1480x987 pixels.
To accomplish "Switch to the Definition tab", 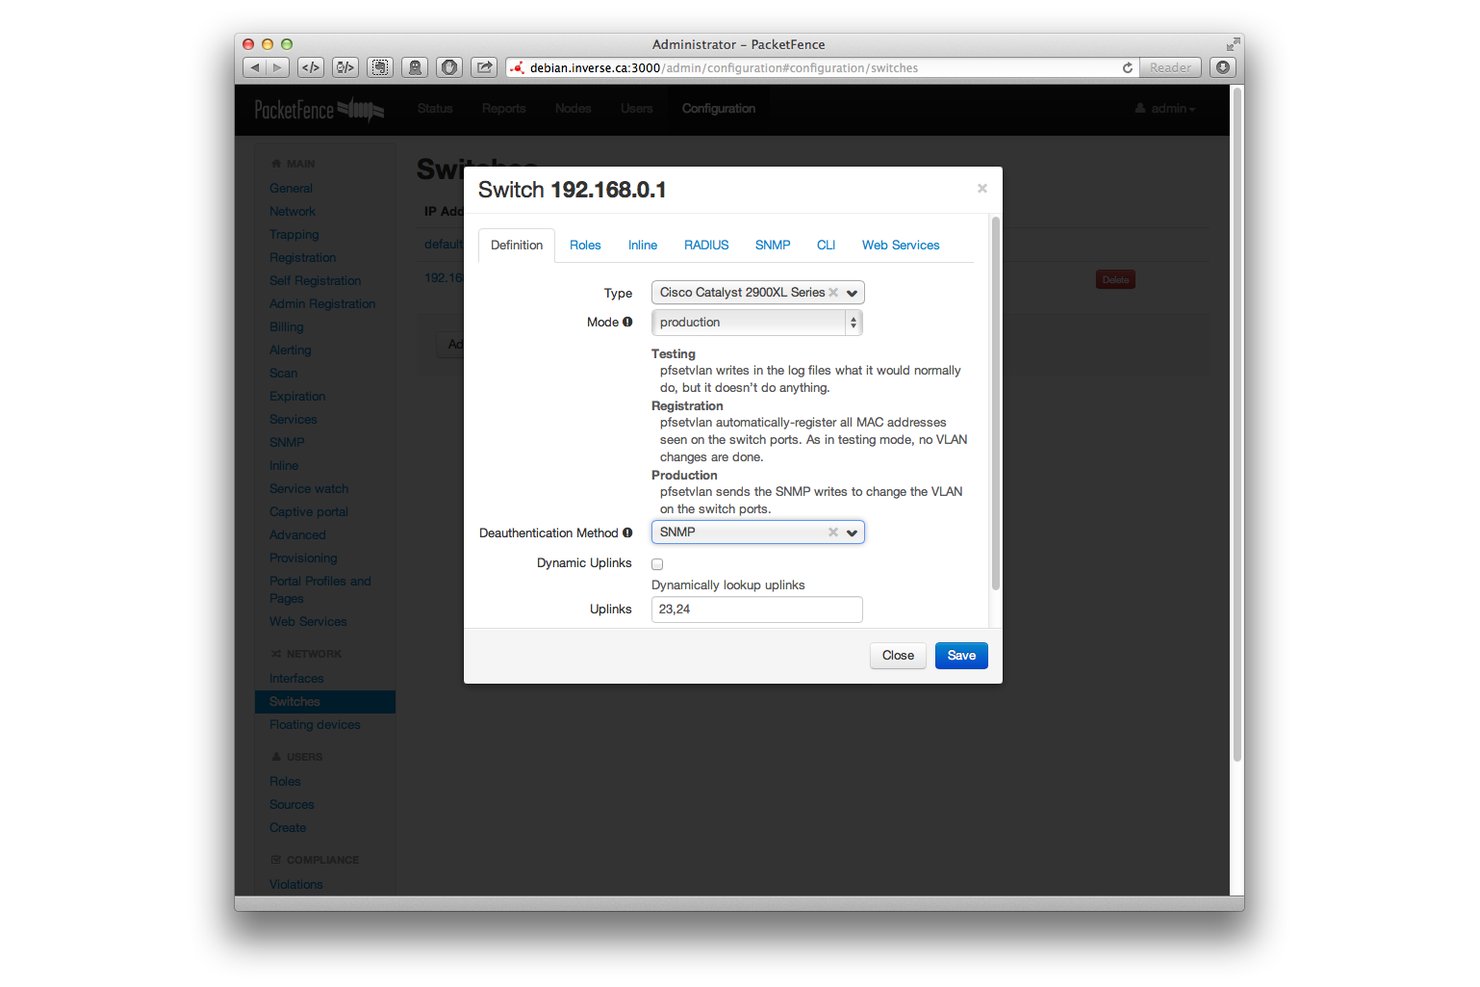I will [516, 245].
